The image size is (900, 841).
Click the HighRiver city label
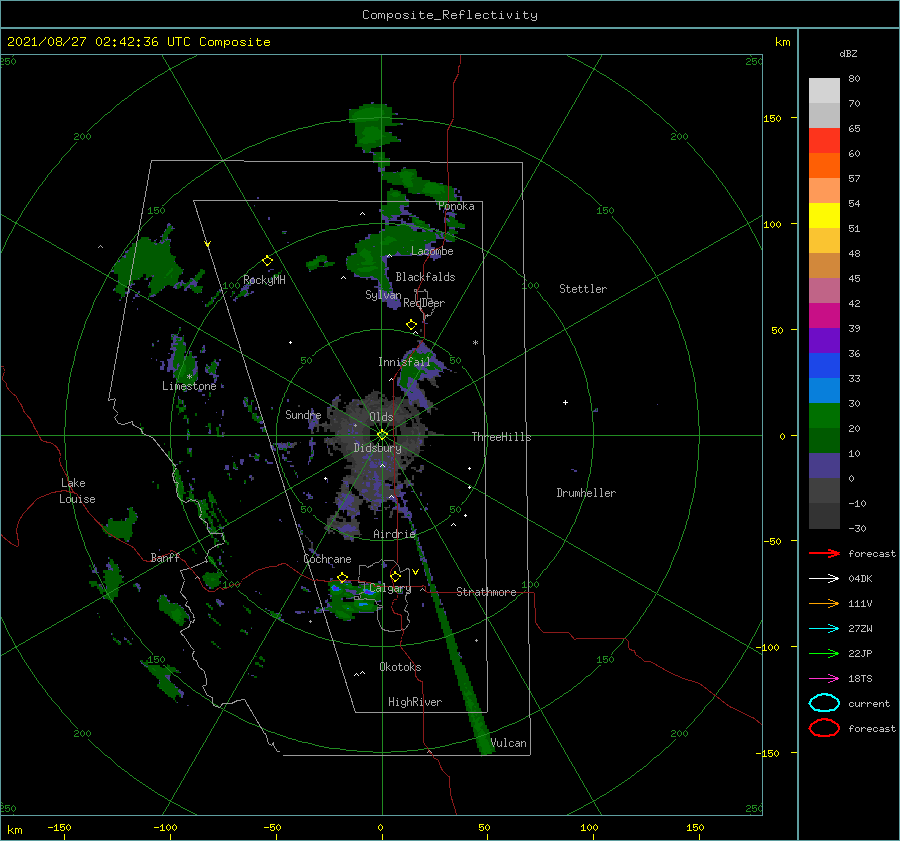click(x=415, y=702)
